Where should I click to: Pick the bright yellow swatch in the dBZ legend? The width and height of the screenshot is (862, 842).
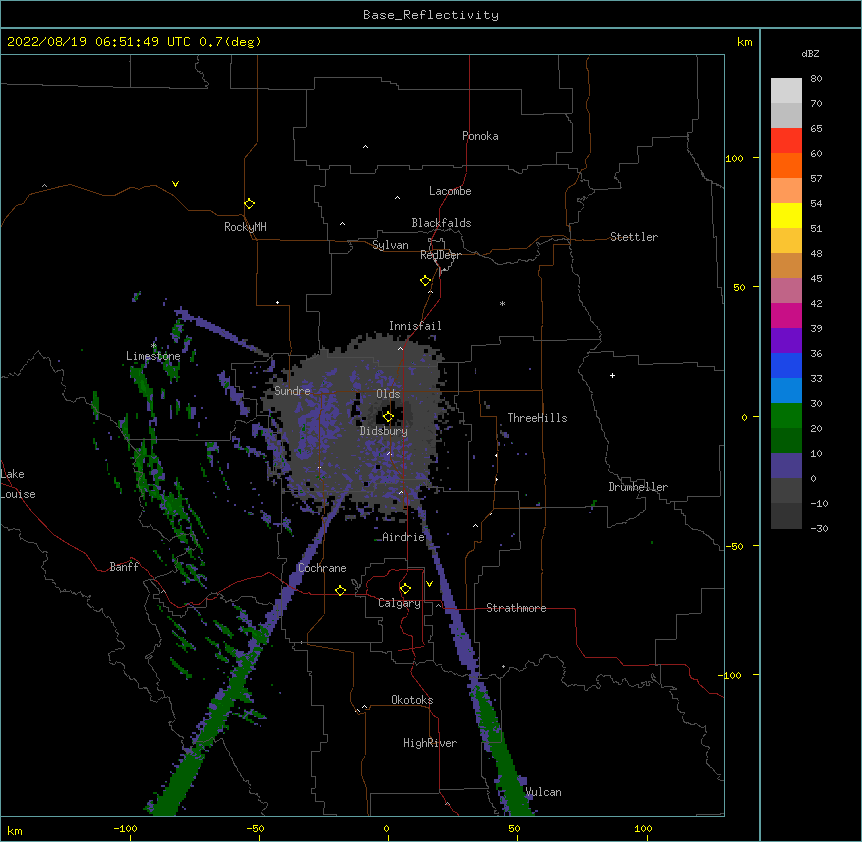click(786, 215)
